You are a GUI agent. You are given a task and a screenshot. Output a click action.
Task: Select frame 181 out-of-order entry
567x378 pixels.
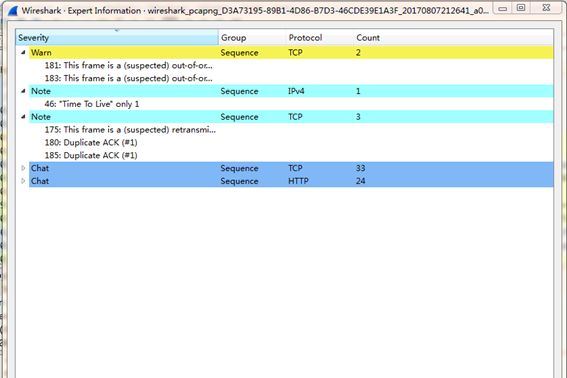pos(128,65)
